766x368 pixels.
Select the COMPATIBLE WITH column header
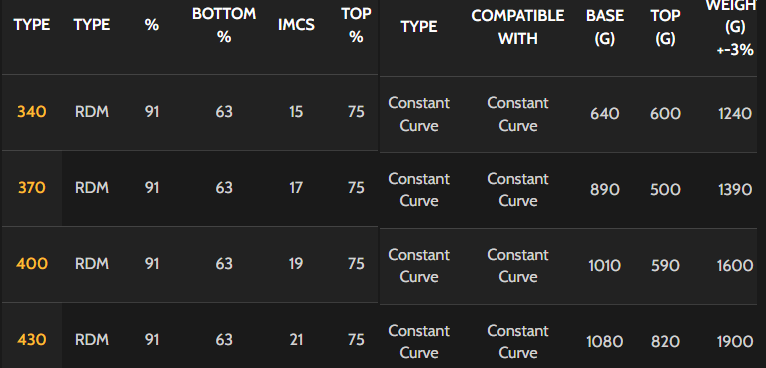click(518, 27)
